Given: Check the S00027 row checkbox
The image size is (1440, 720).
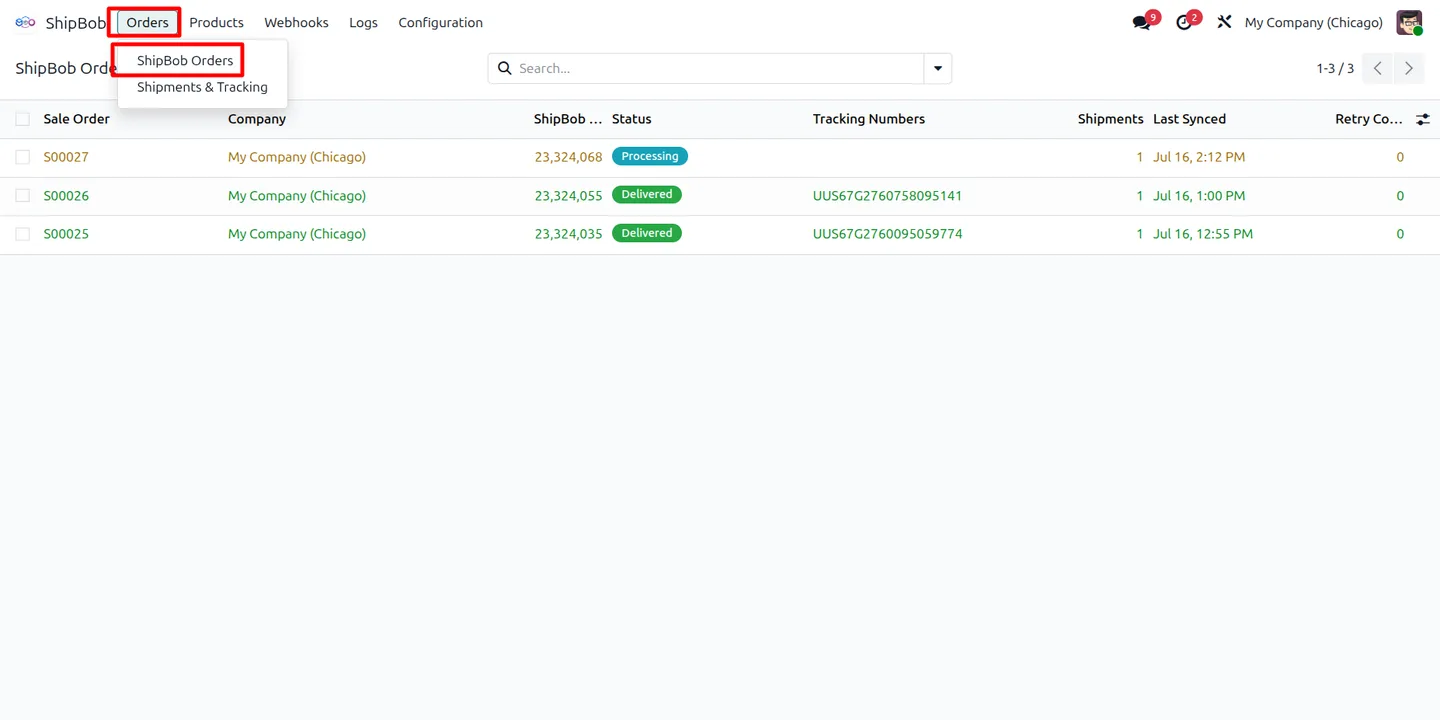Looking at the screenshot, I should [x=22, y=157].
